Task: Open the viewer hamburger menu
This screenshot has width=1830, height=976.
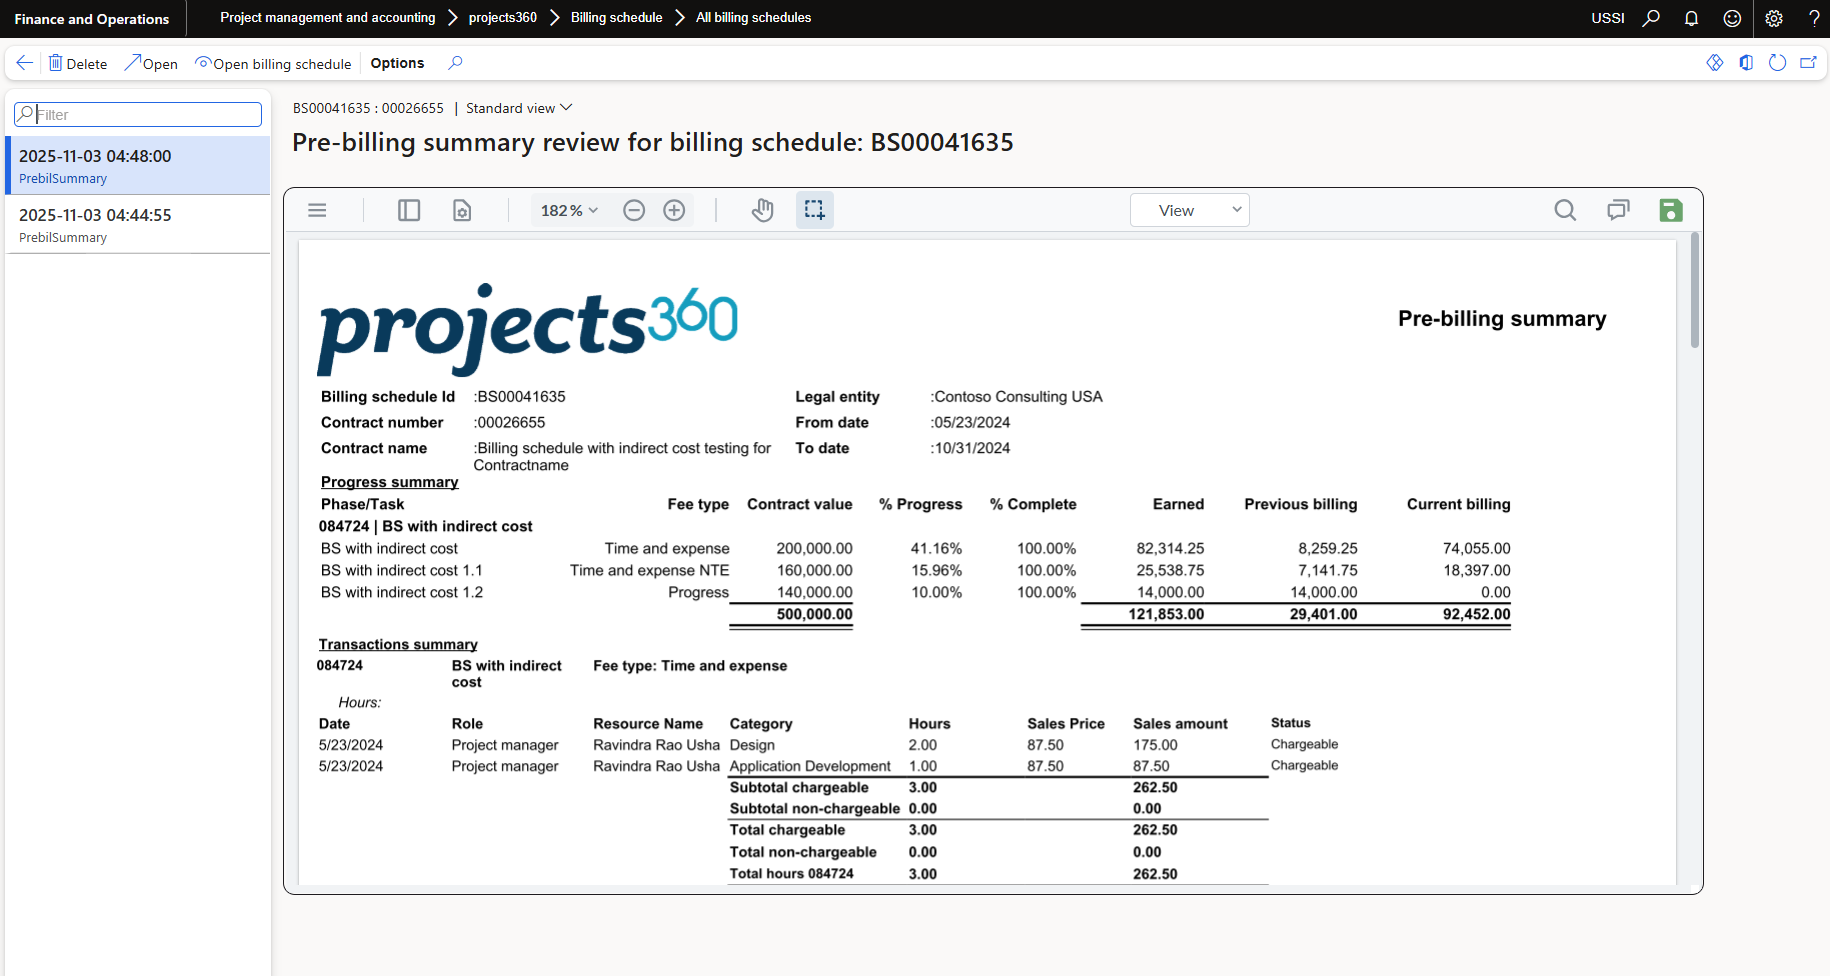Action: (x=317, y=210)
